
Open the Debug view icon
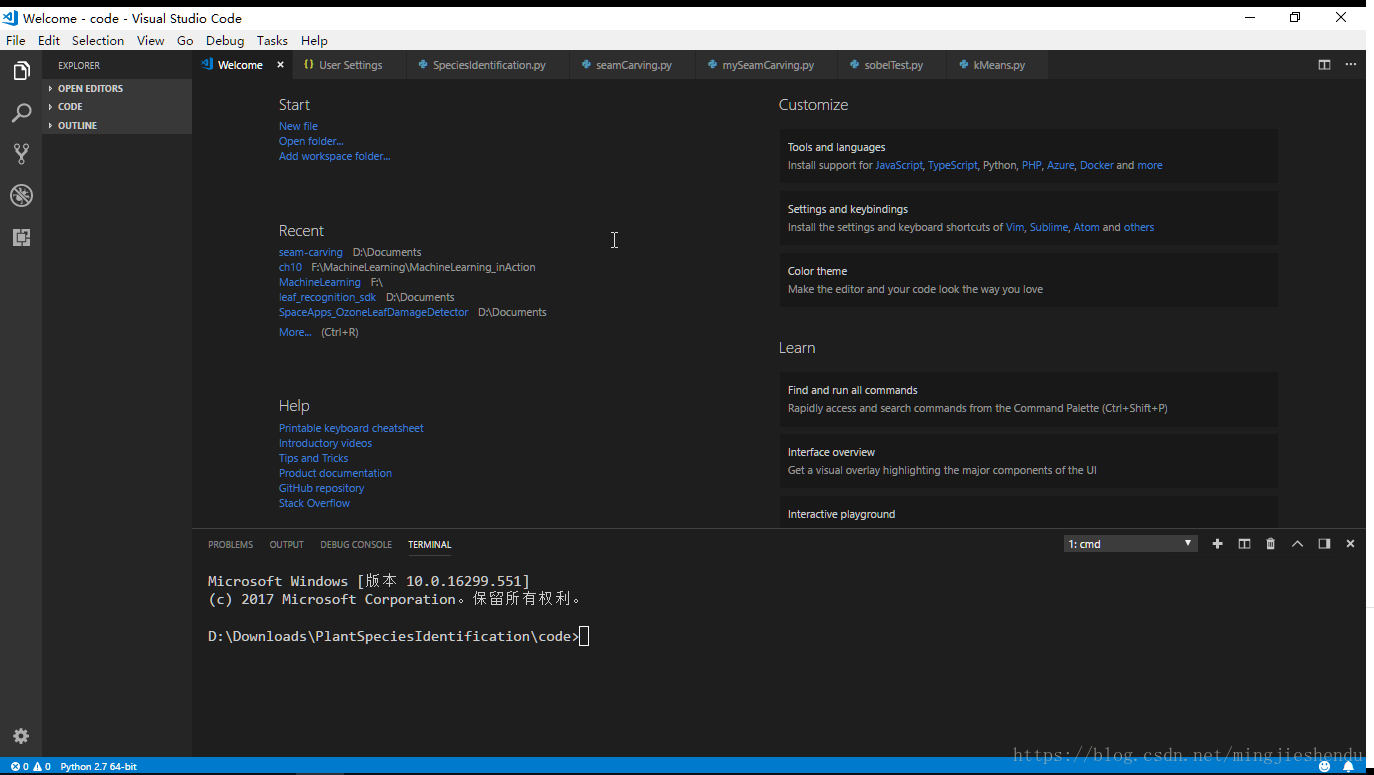tap(21, 195)
